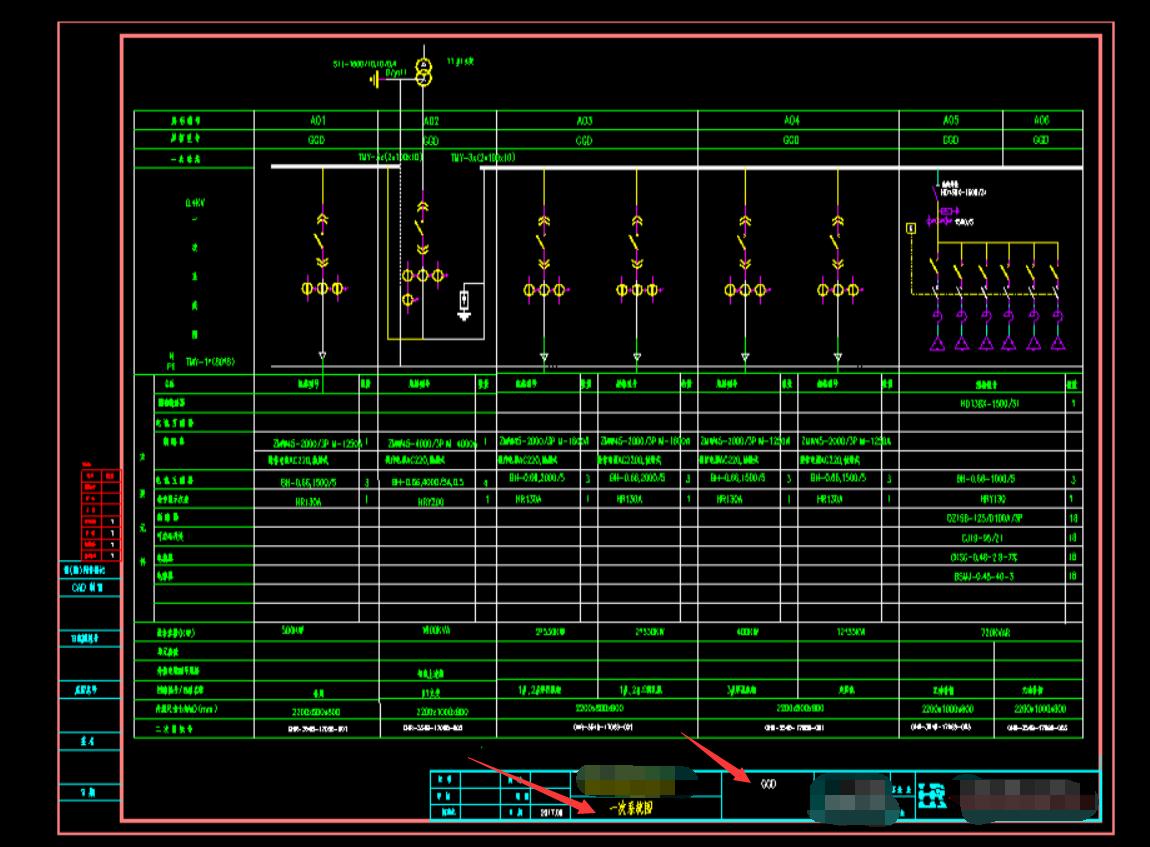Image resolution: width=1150 pixels, height=847 pixels.
Task: Select the rightmost capacitor triangle symbol in A05
Action: pos(1057,344)
